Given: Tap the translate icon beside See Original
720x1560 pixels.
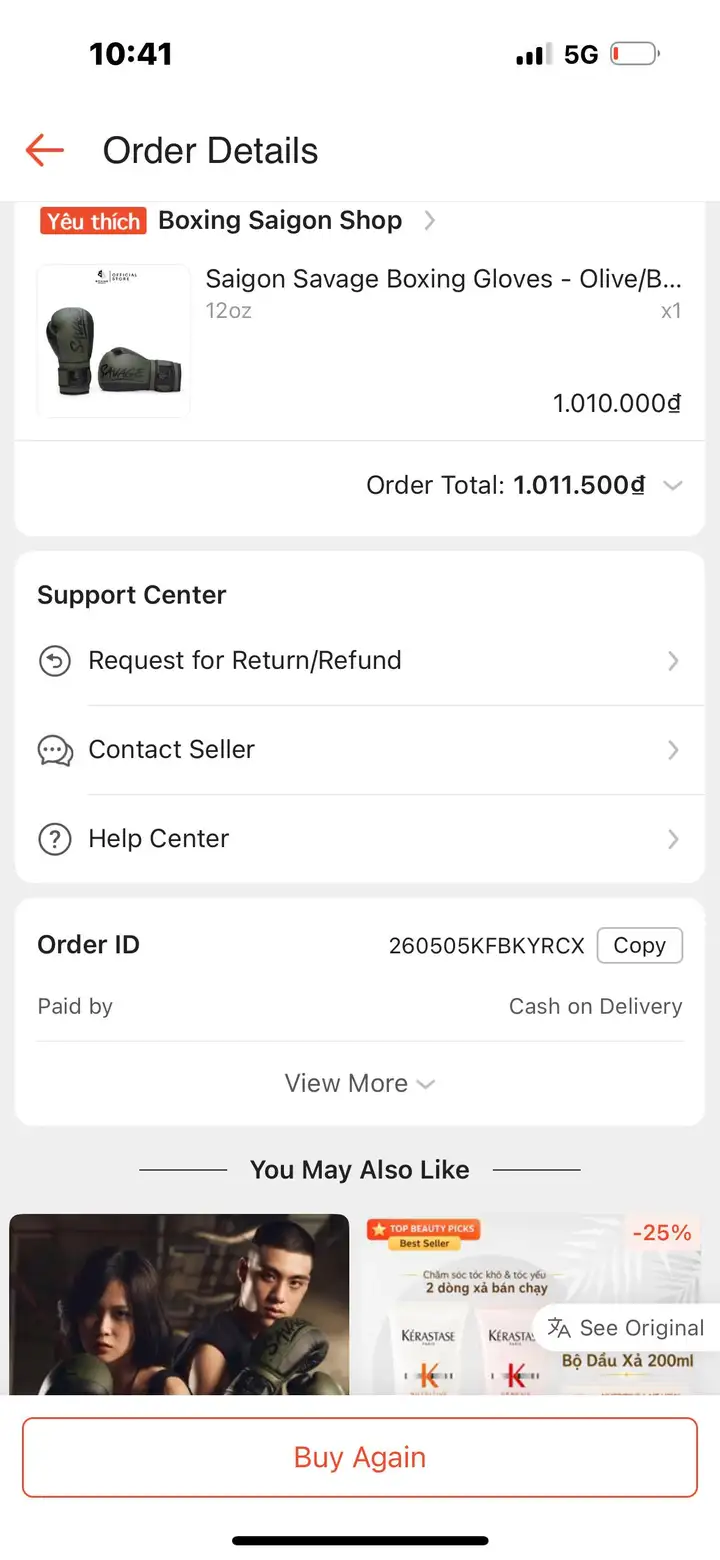Looking at the screenshot, I should (x=559, y=1328).
